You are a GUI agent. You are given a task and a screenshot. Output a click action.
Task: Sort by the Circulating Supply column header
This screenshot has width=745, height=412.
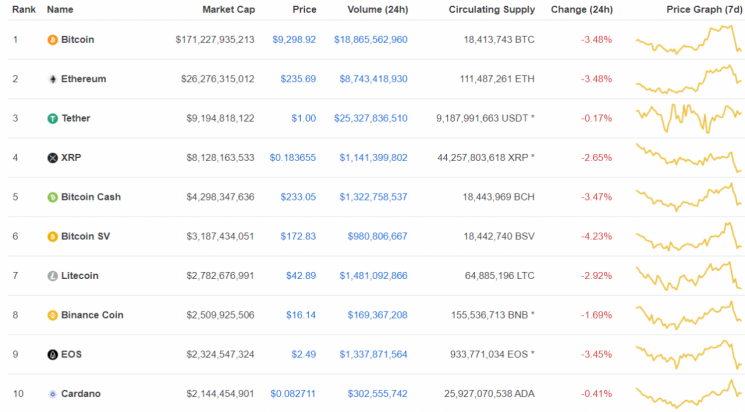[x=492, y=10]
